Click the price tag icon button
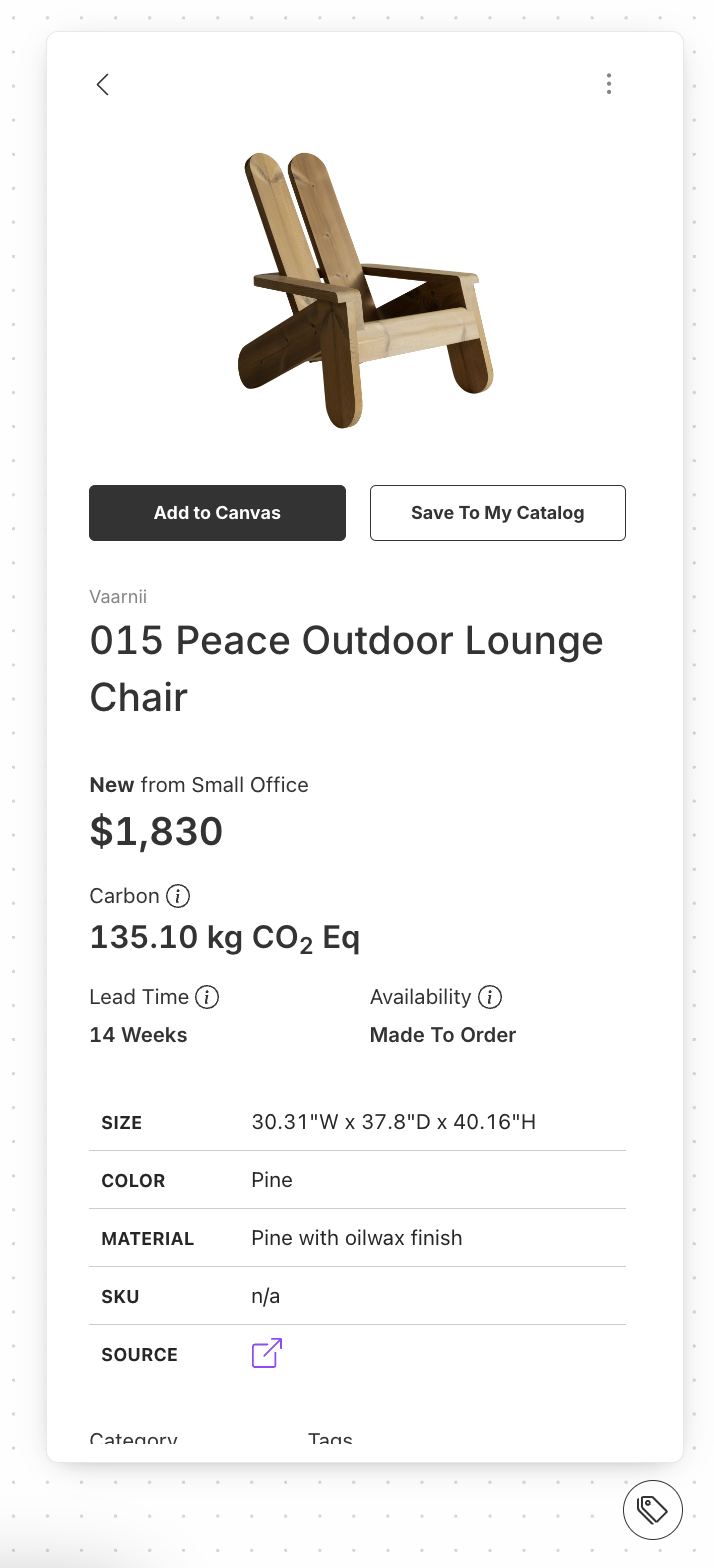Image resolution: width=714 pixels, height=1568 pixels. click(x=652, y=1509)
